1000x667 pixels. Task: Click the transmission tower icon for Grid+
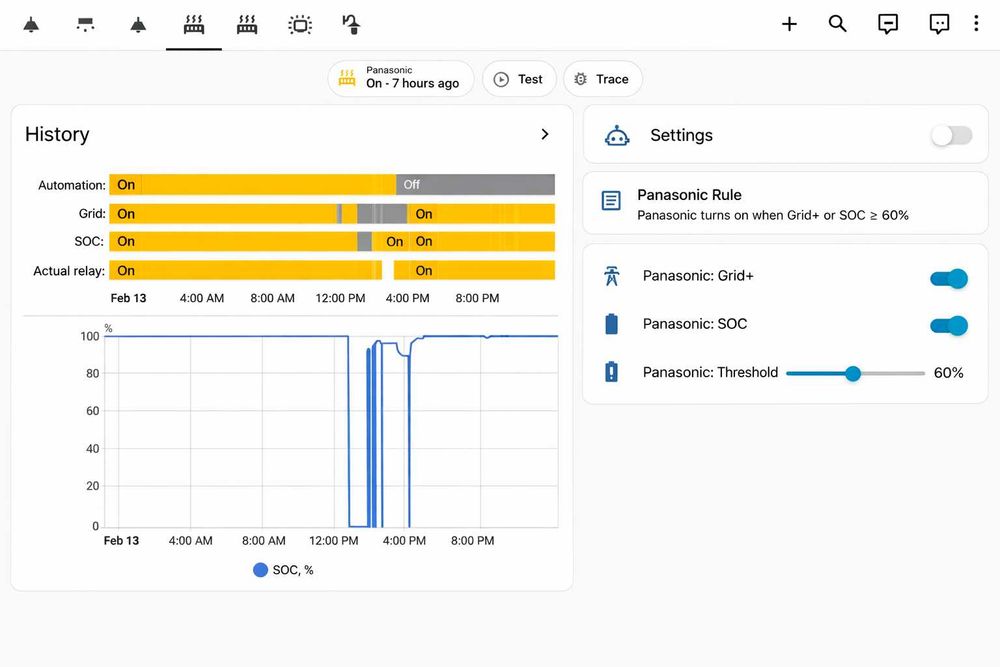[612, 276]
